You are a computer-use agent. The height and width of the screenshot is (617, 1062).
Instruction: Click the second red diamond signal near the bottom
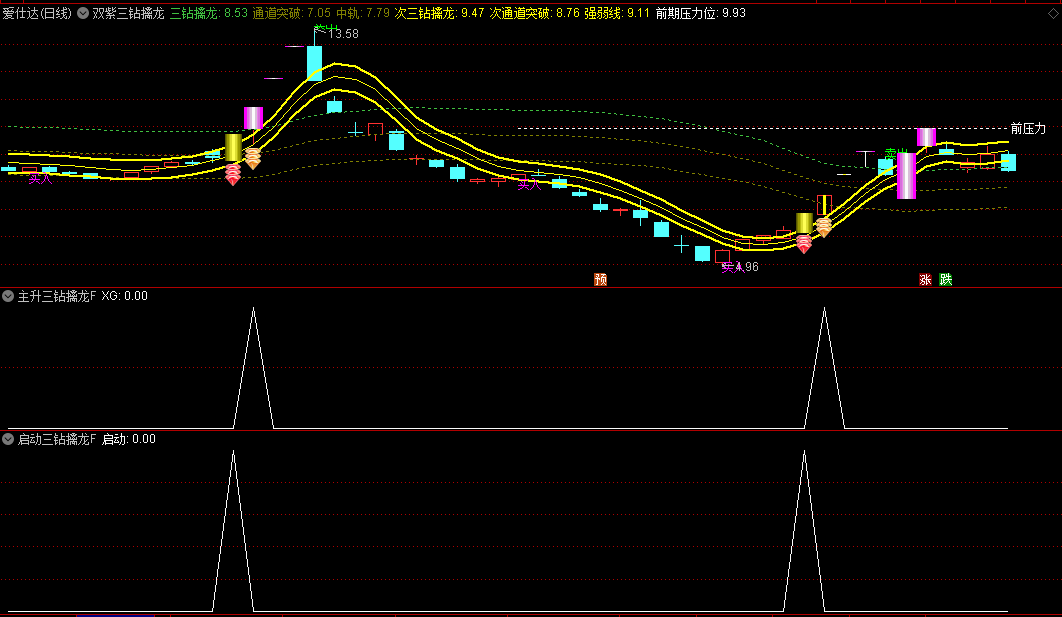pos(803,243)
